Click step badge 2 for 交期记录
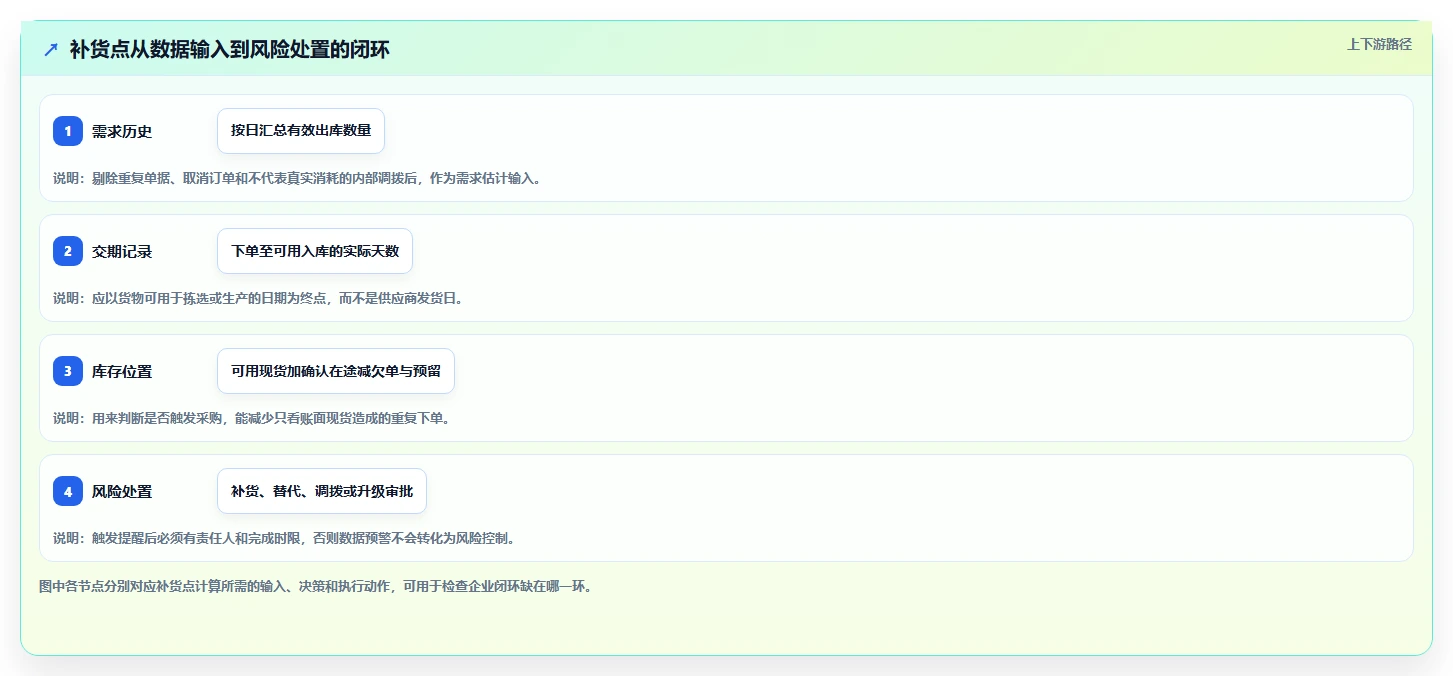Screen dimensions: 1453x676 click(68, 251)
